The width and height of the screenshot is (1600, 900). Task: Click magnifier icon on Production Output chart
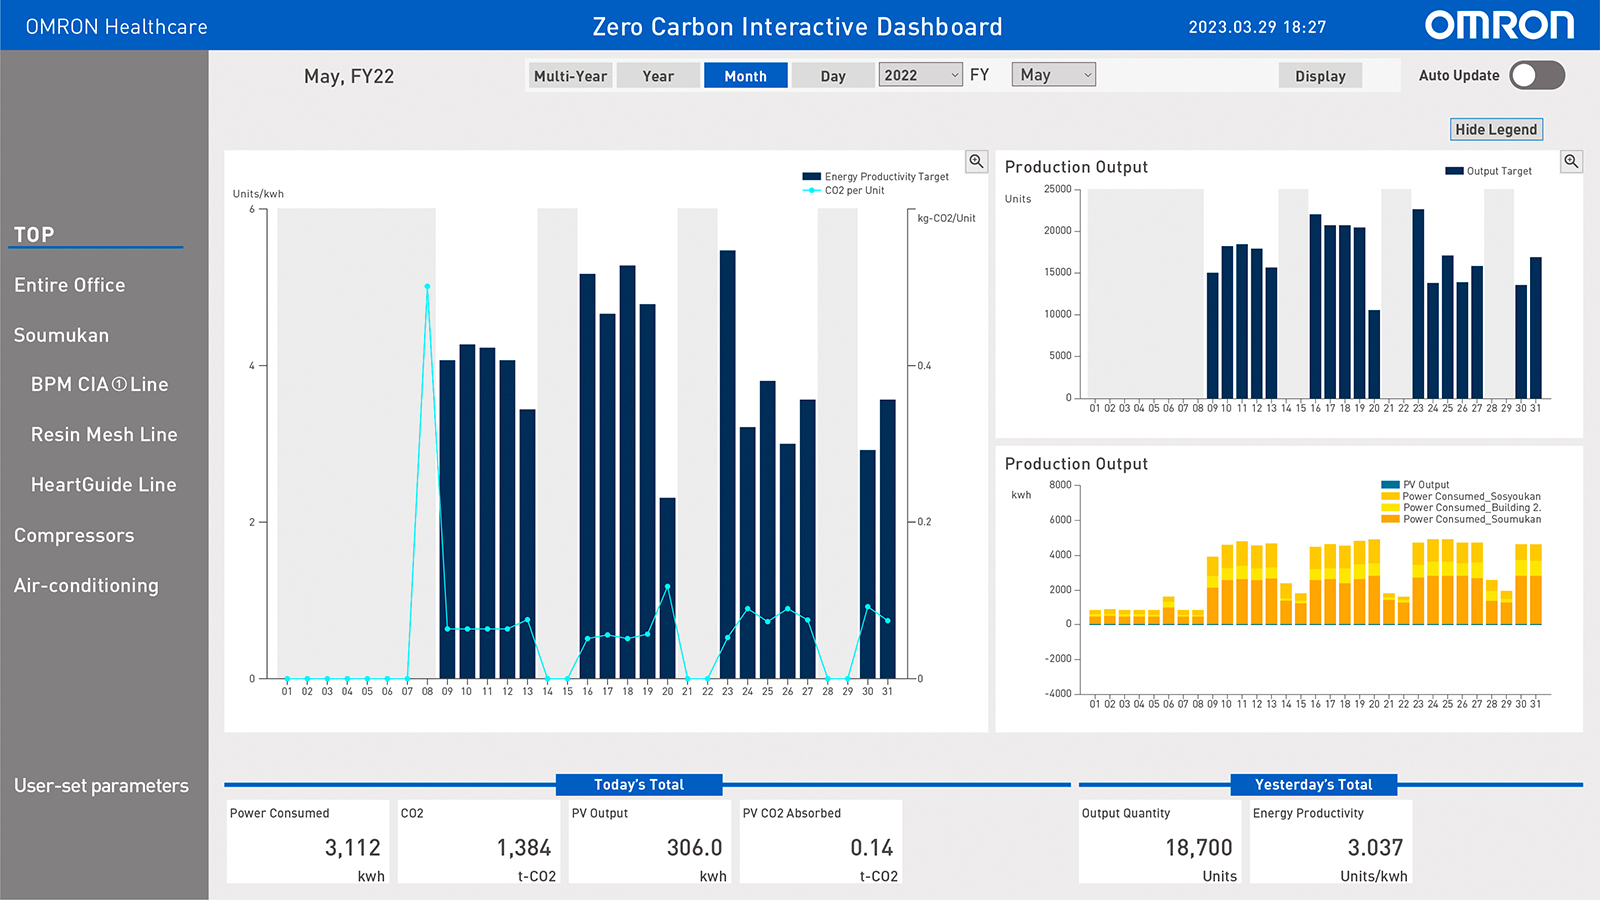pyautogui.click(x=1571, y=161)
